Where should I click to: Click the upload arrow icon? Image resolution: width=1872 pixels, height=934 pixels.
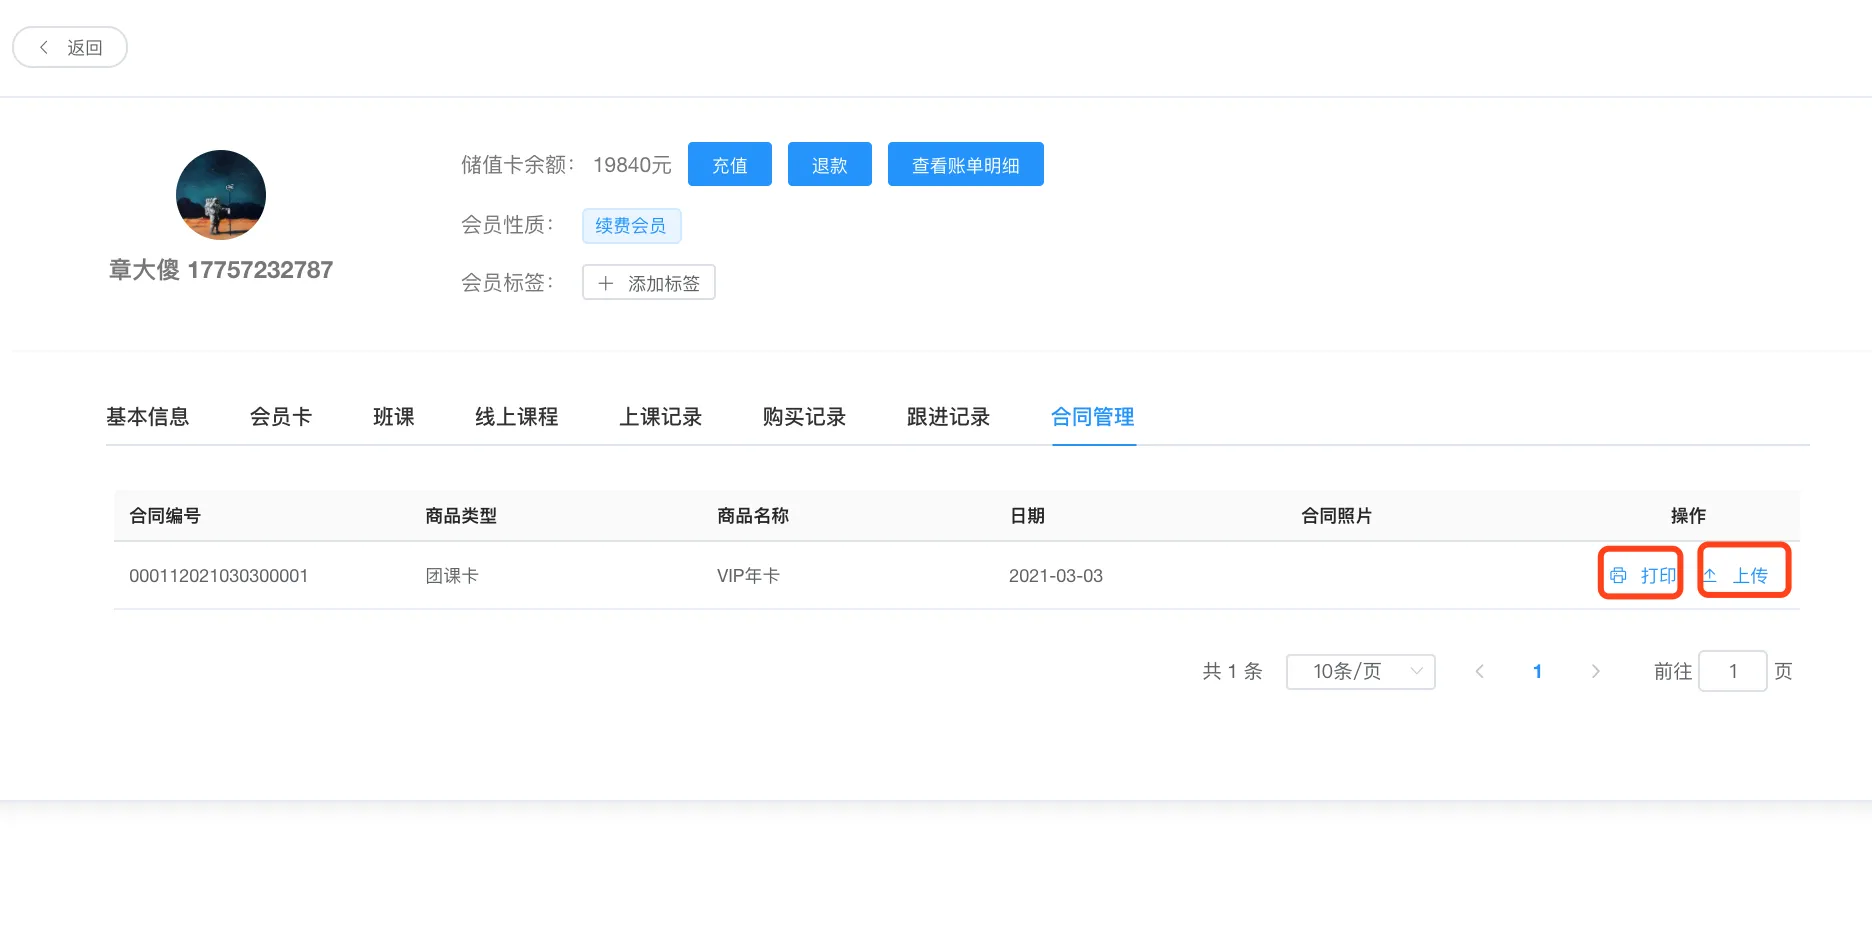[x=1711, y=575]
